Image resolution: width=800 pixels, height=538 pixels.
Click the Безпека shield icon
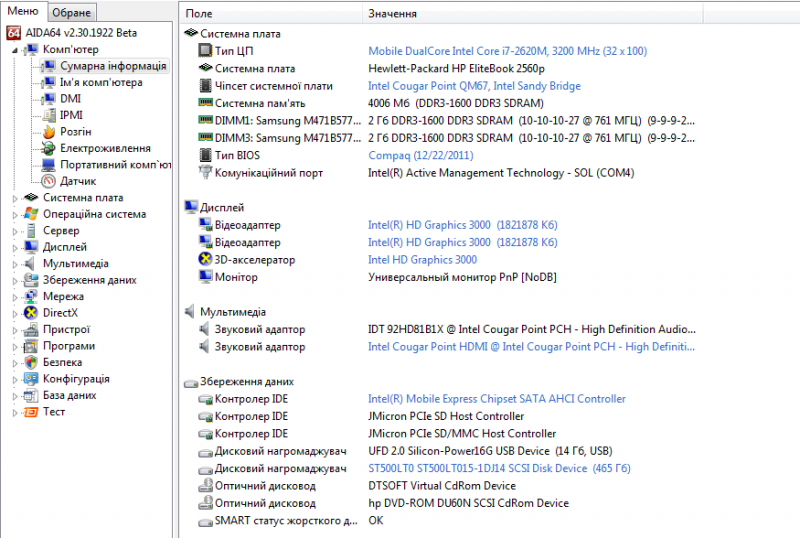click(31, 362)
